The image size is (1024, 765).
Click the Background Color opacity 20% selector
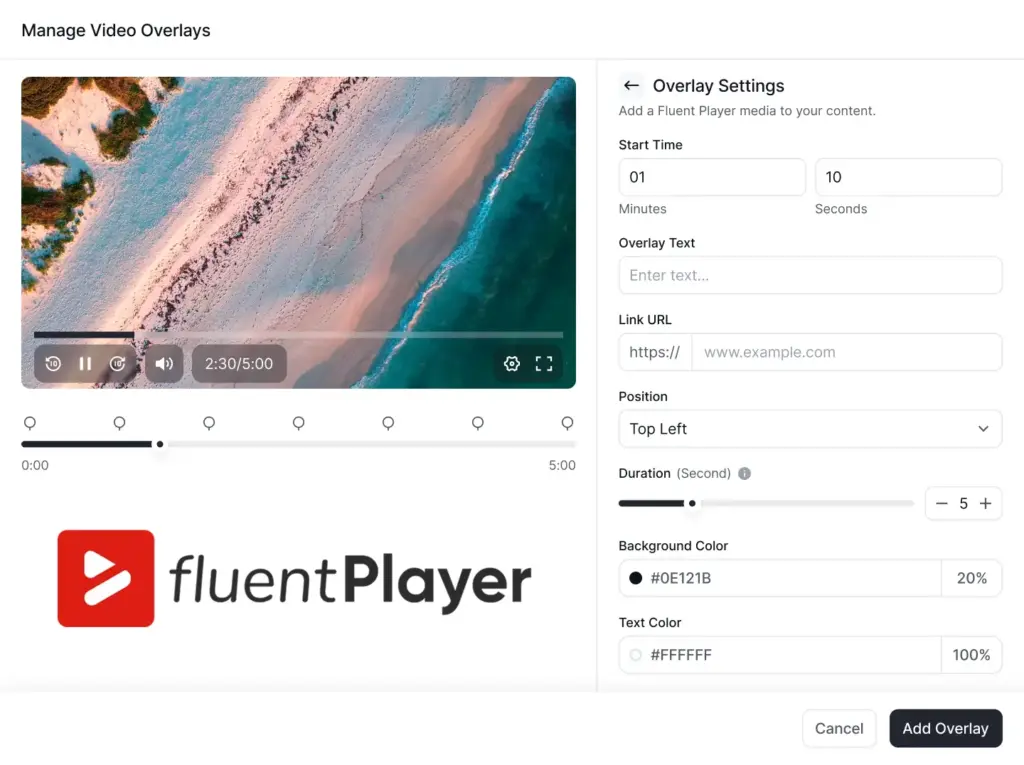(971, 578)
